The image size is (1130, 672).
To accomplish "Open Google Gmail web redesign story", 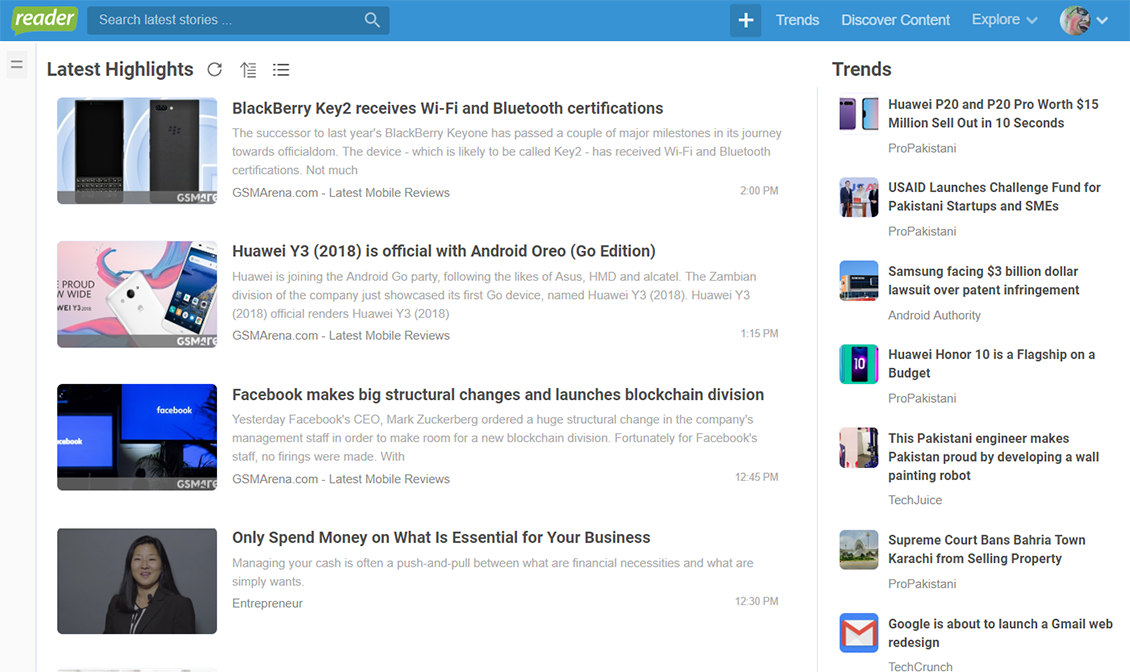I will tap(1000, 633).
